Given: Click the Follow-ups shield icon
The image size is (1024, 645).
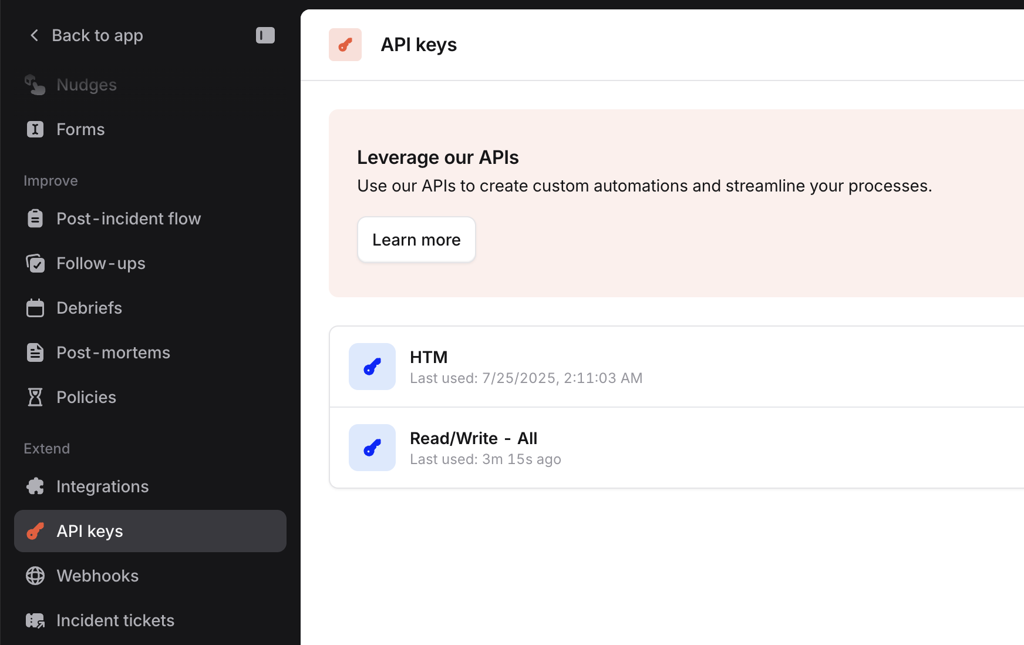Looking at the screenshot, I should tap(34, 263).
